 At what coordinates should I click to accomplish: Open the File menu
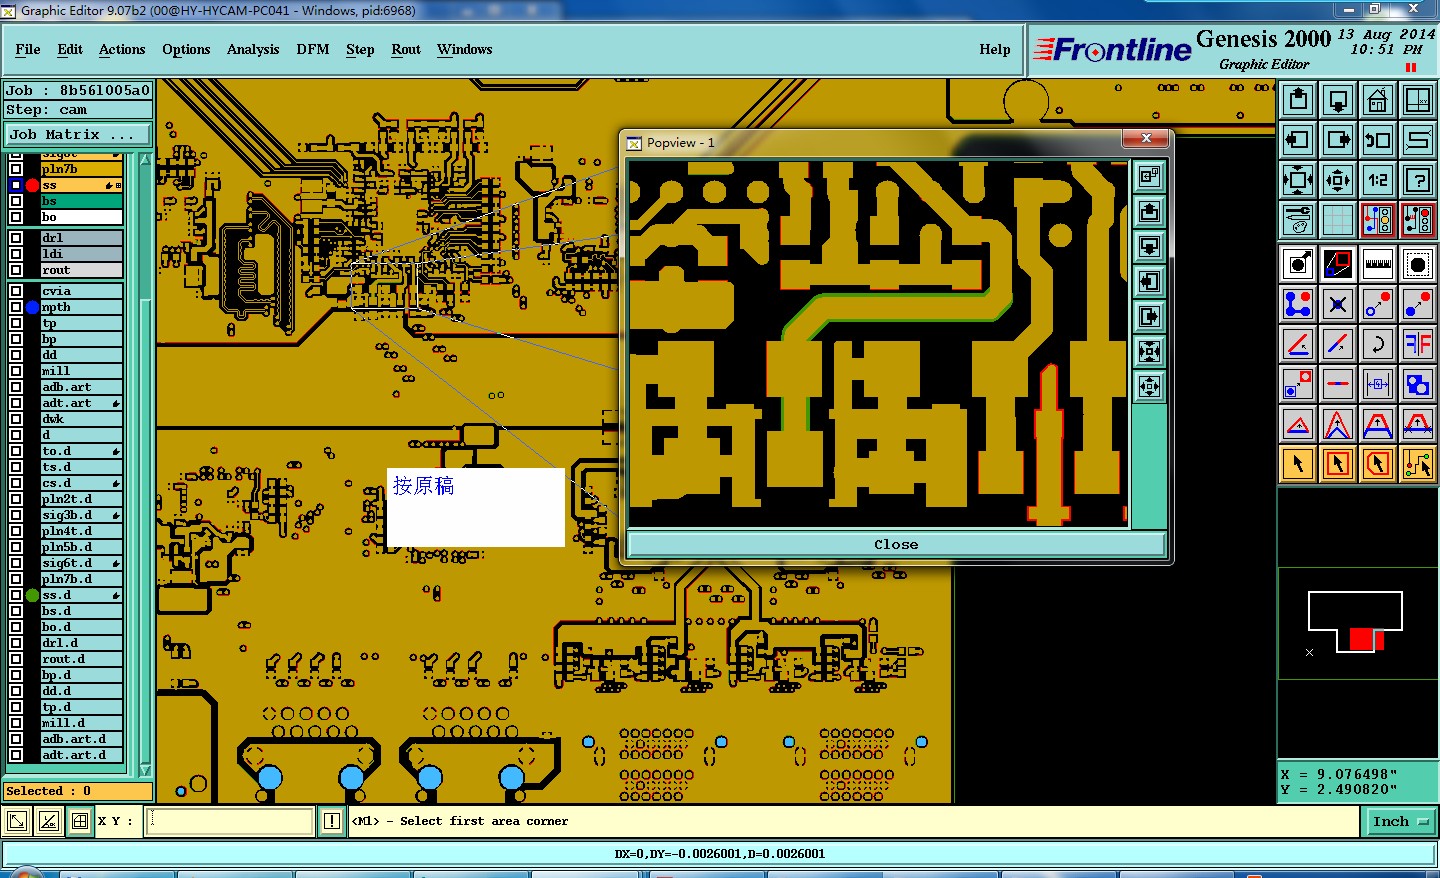[28, 49]
